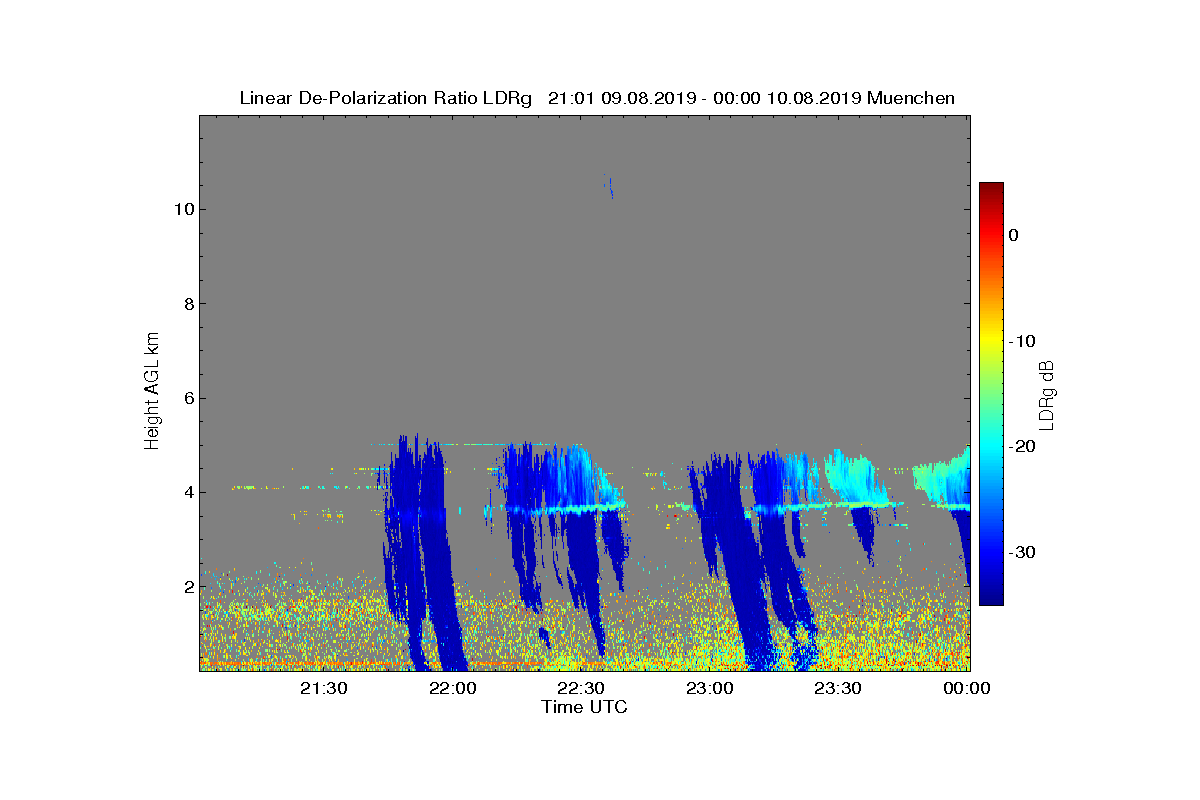
Task: Select the 22:30 time tick label
Action: 581,688
